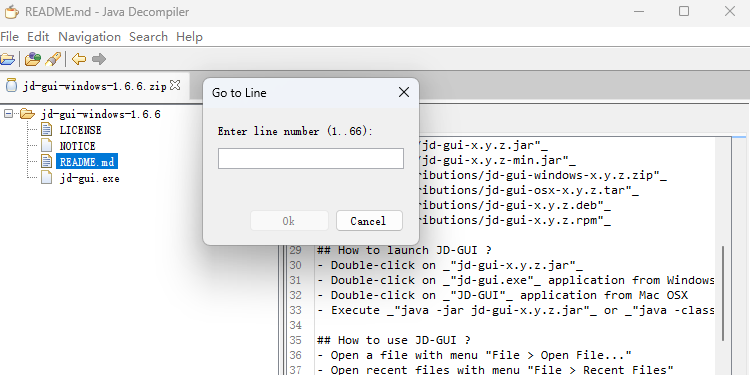This screenshot has width=750, height=375.
Task: Click the Go to Line dialog title
Action: [239, 93]
